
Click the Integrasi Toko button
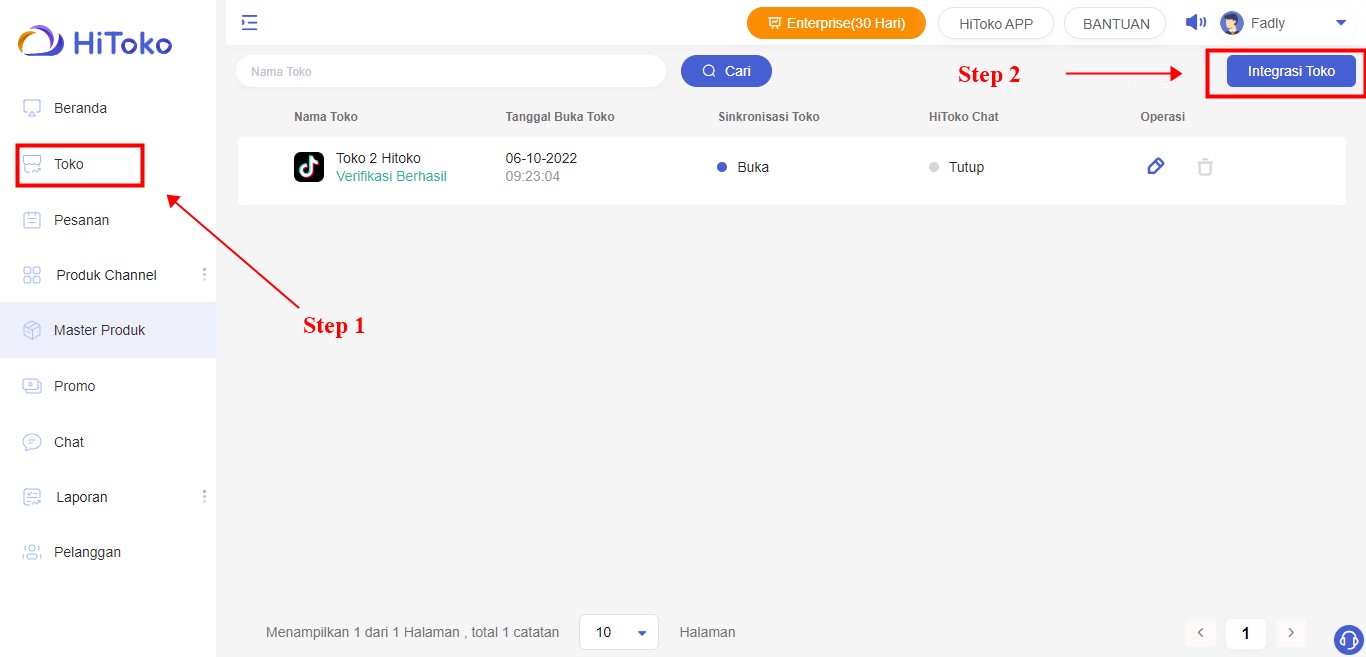pos(1291,71)
